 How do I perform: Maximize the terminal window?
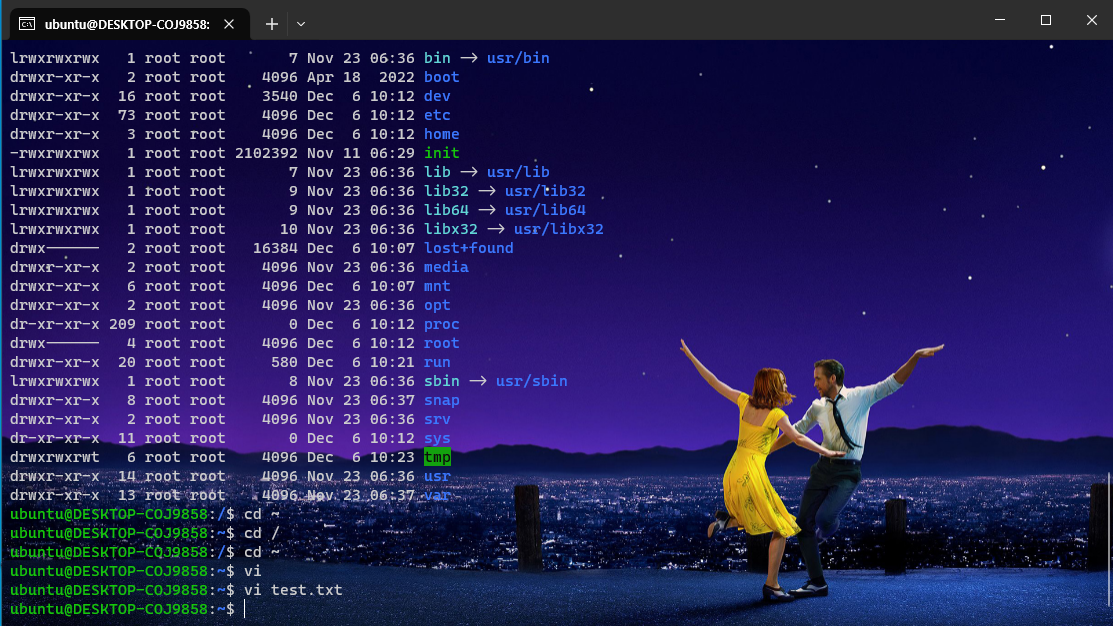[1046, 20]
